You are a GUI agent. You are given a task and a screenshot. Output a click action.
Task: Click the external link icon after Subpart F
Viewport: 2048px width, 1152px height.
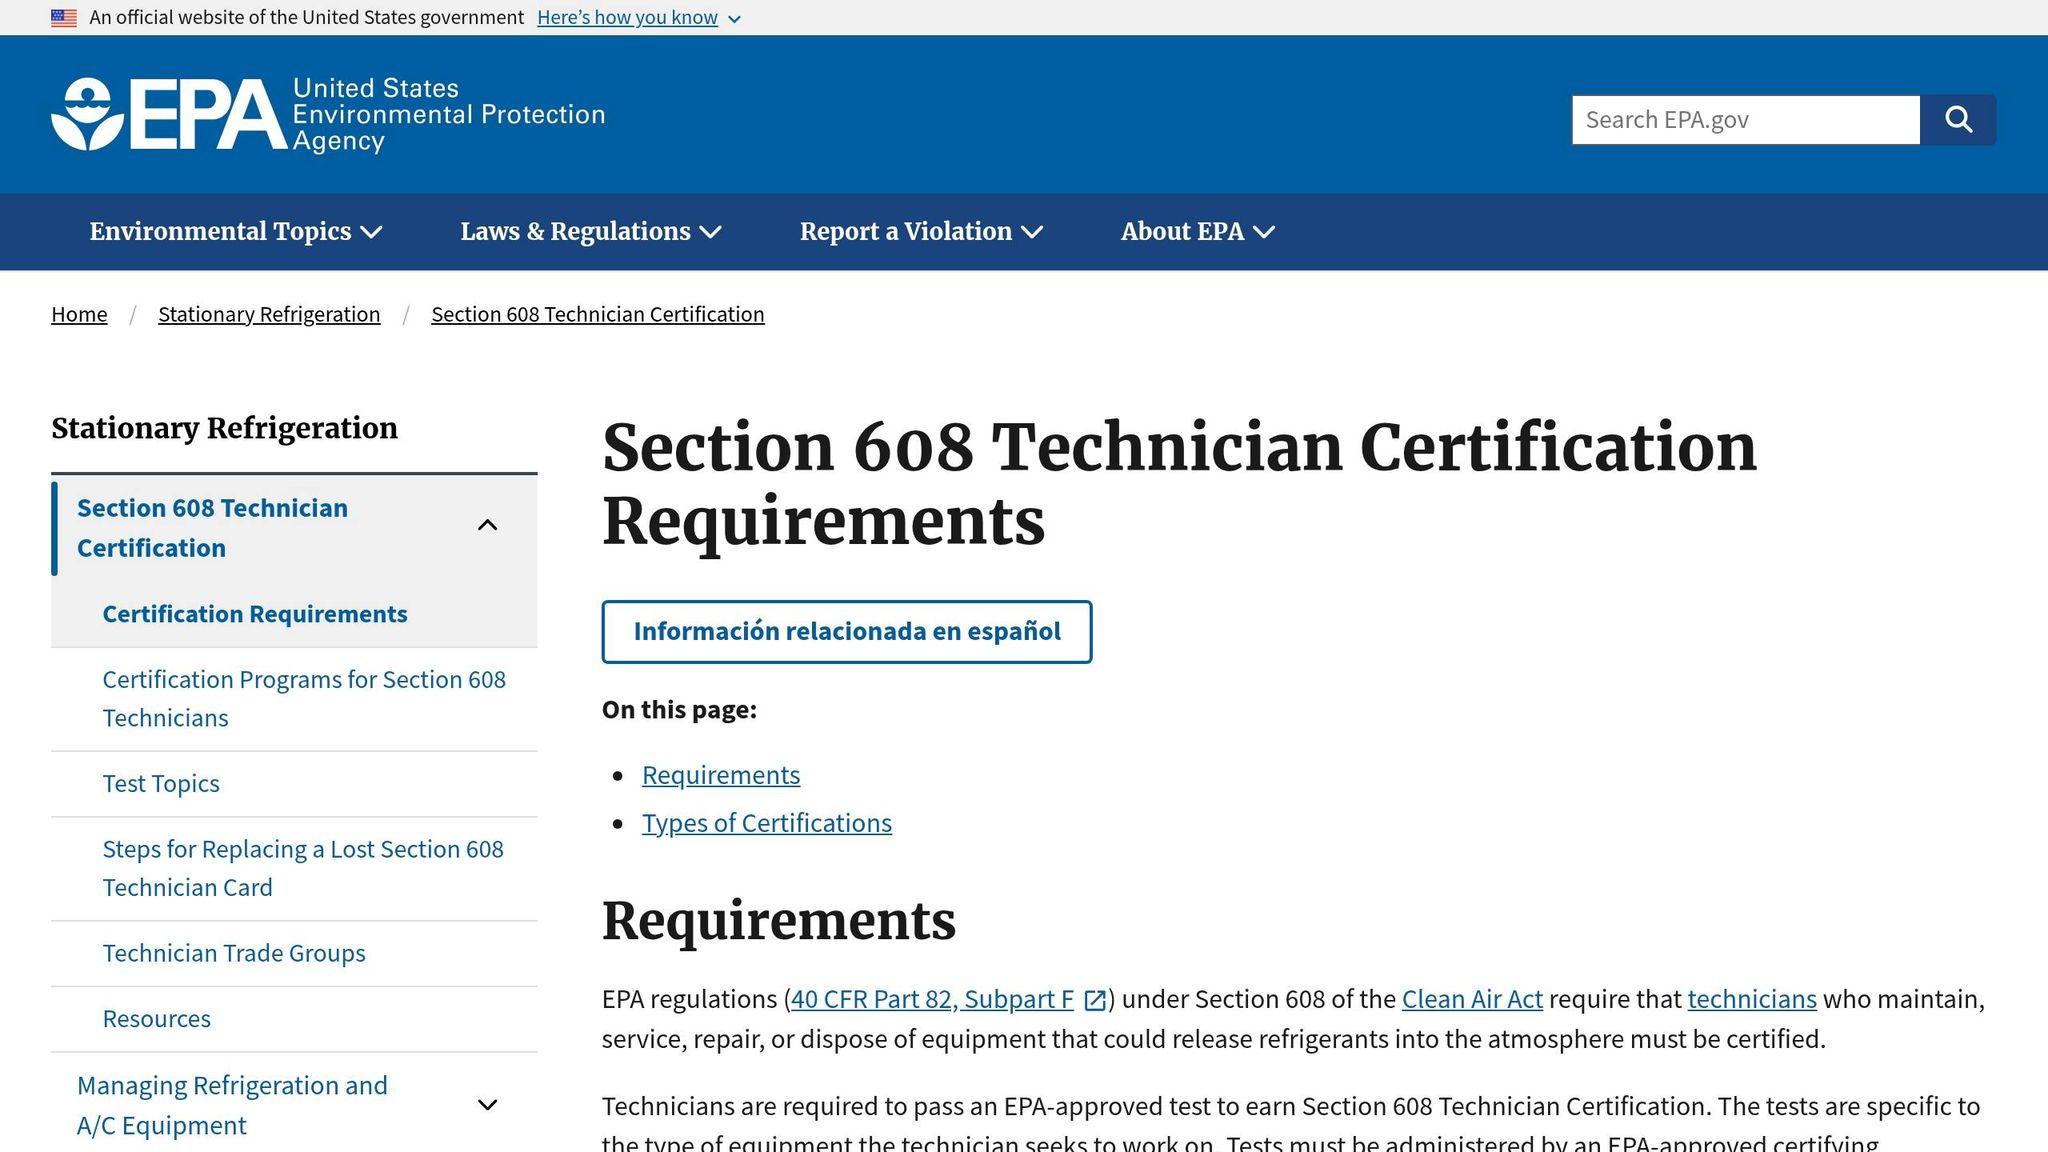(x=1095, y=1000)
